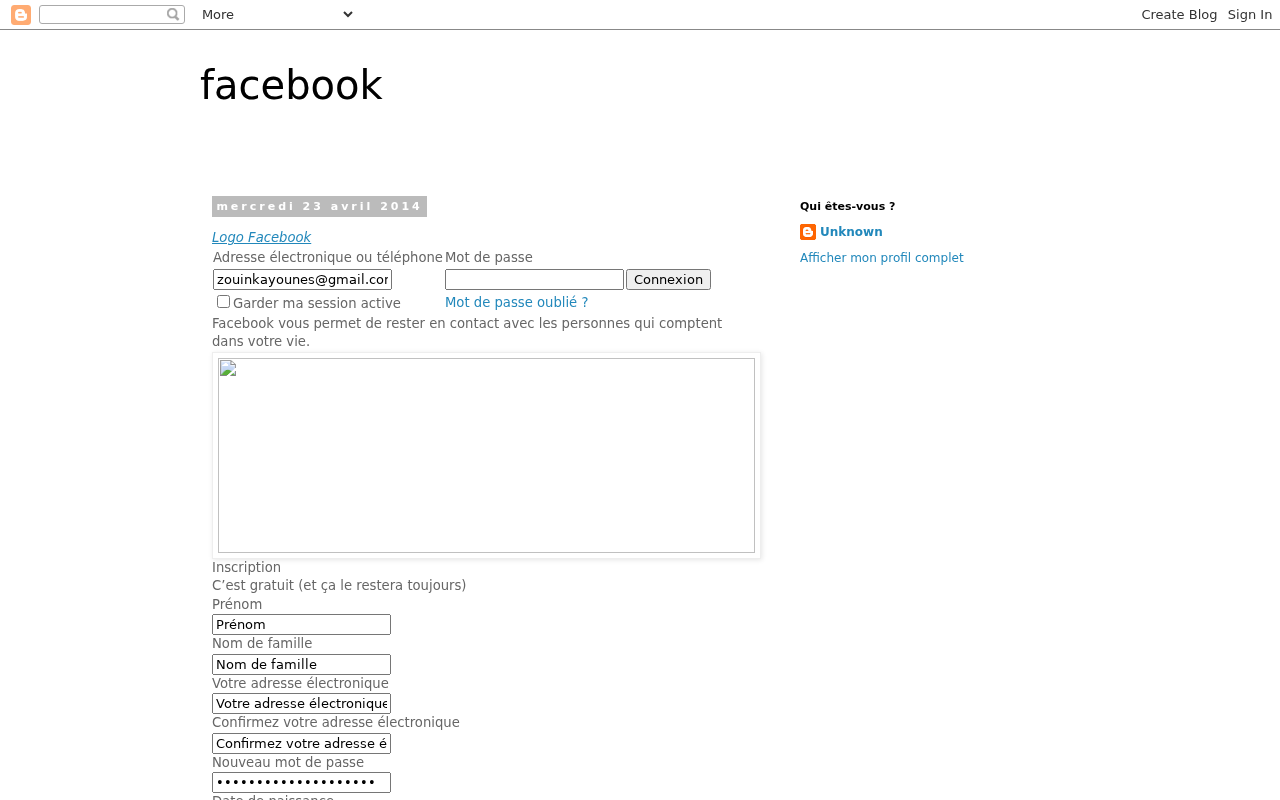Screen dimensions: 1280x800
Task: Click the Connexion button
Action: point(668,280)
